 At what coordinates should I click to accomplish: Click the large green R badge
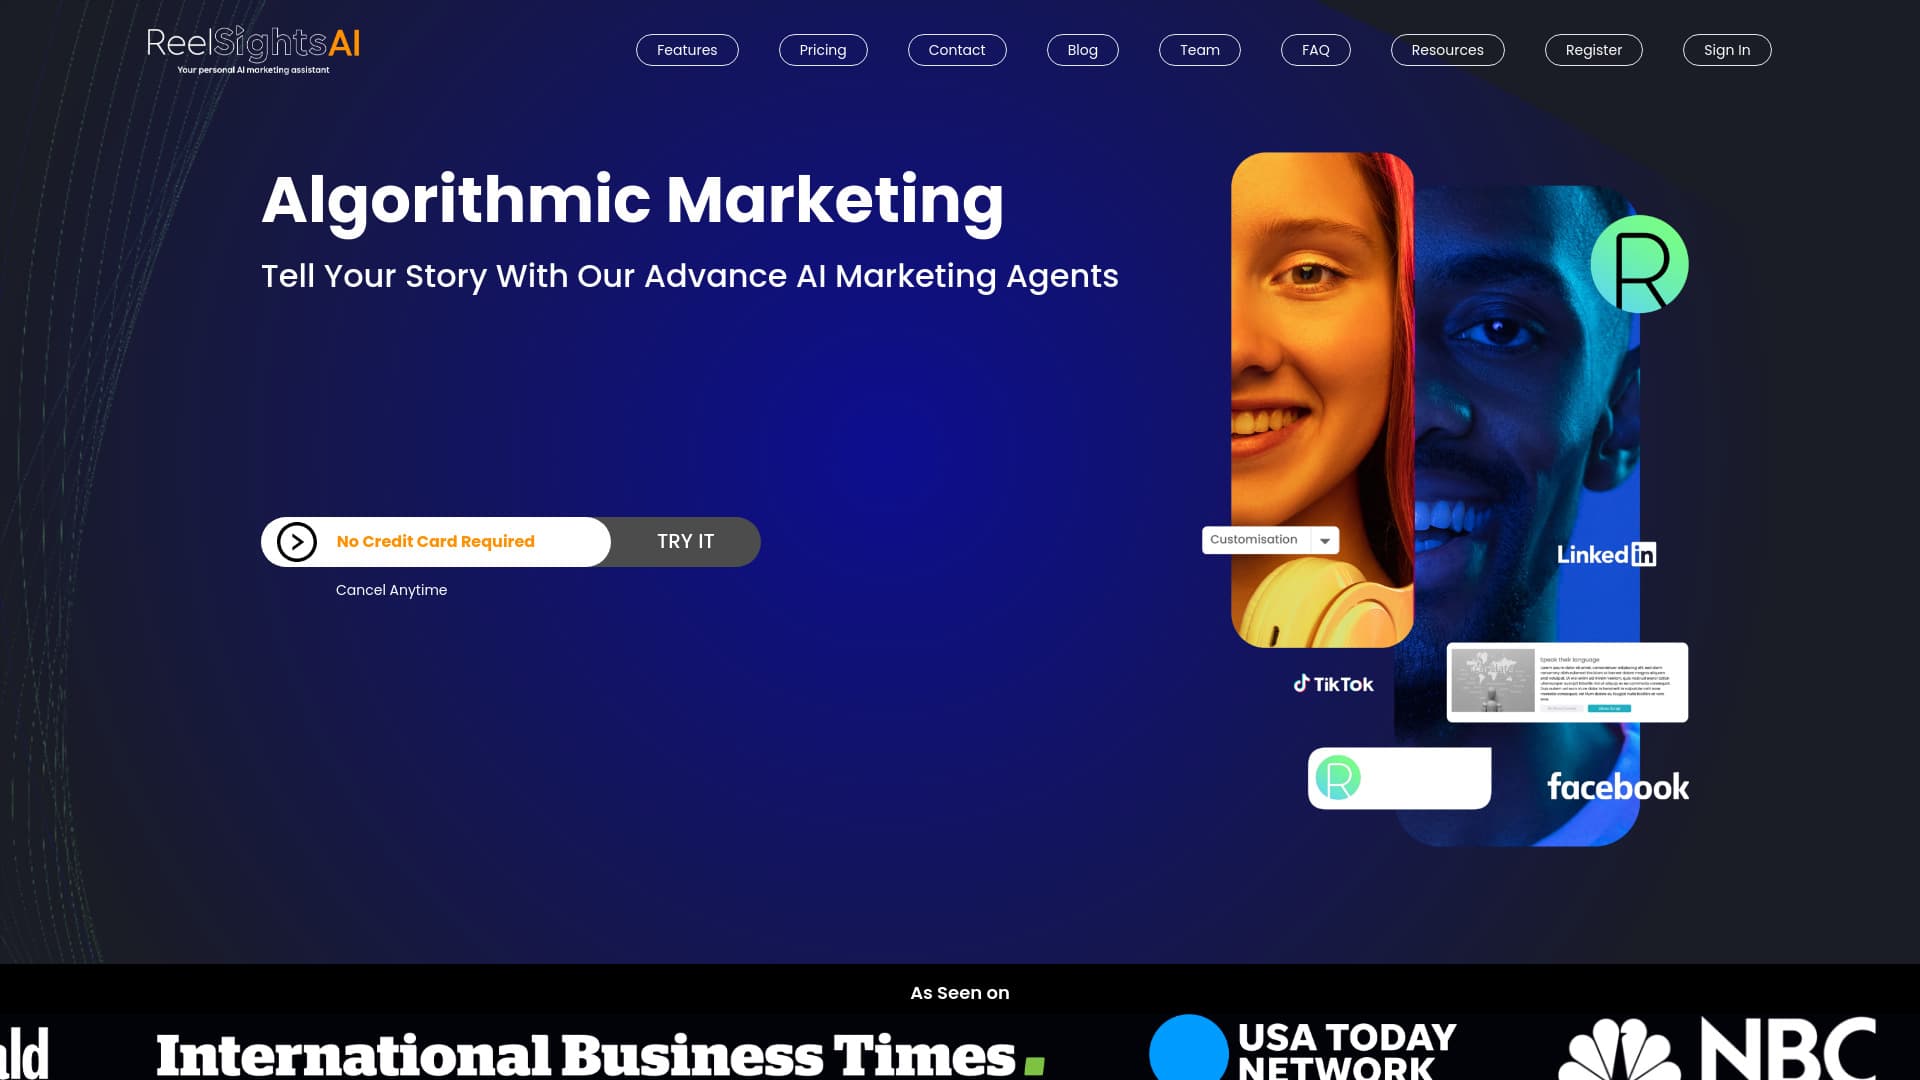[1639, 265]
